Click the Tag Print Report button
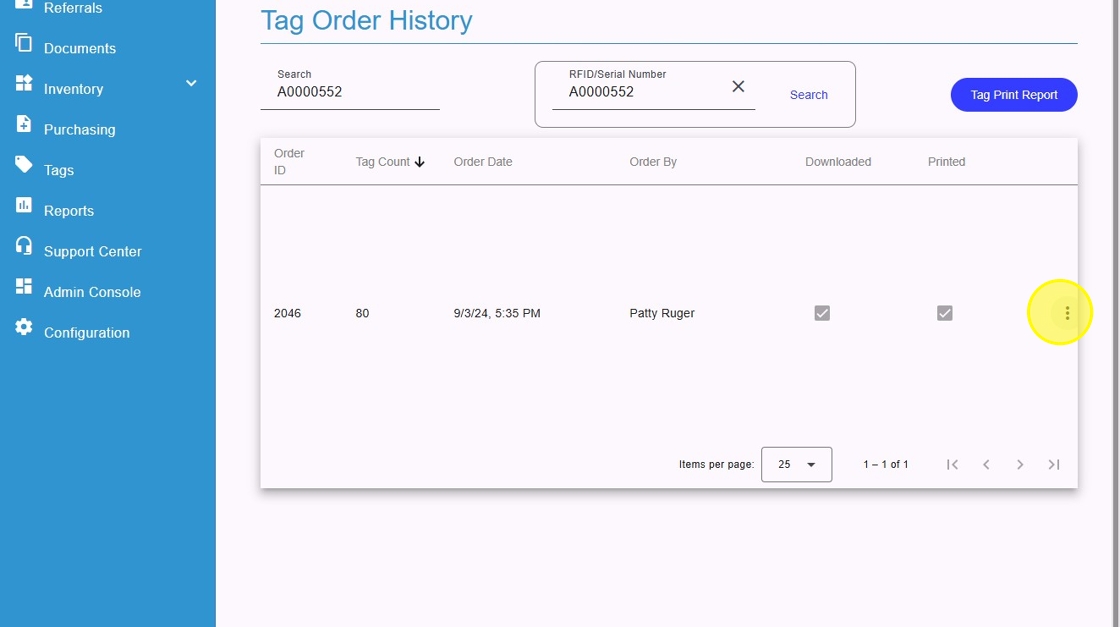Screen dimensions: 1120x627 click(1013, 95)
